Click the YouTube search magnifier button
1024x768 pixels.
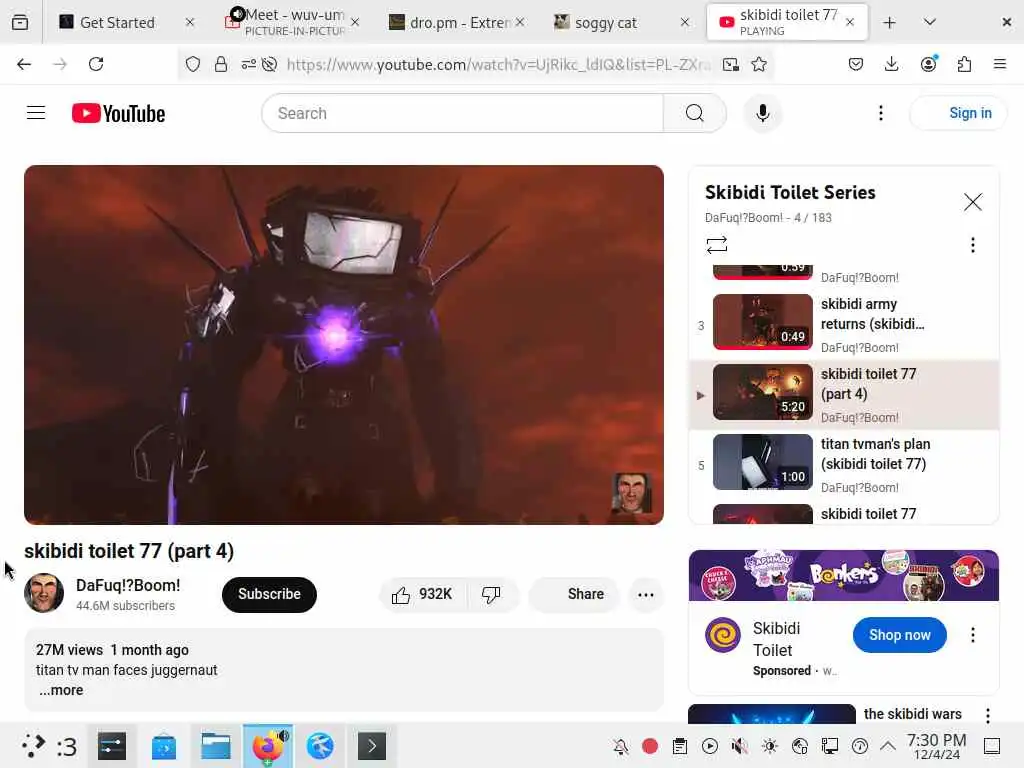695,113
